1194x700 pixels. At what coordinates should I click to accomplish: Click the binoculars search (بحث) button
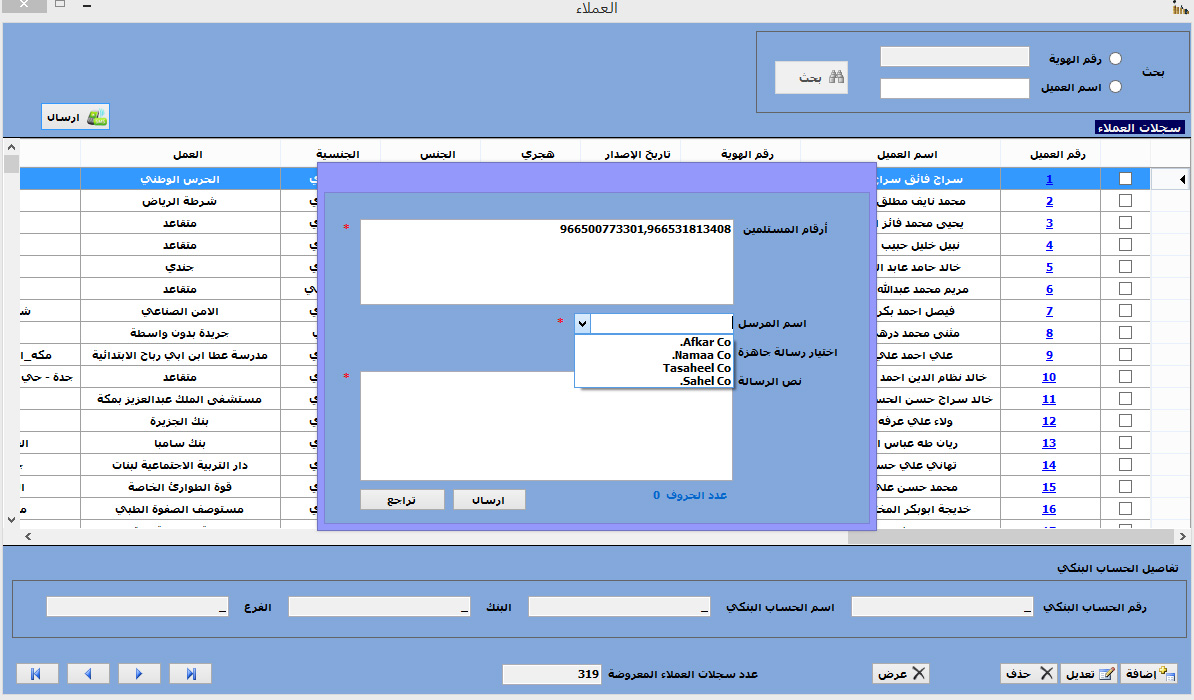click(x=811, y=78)
